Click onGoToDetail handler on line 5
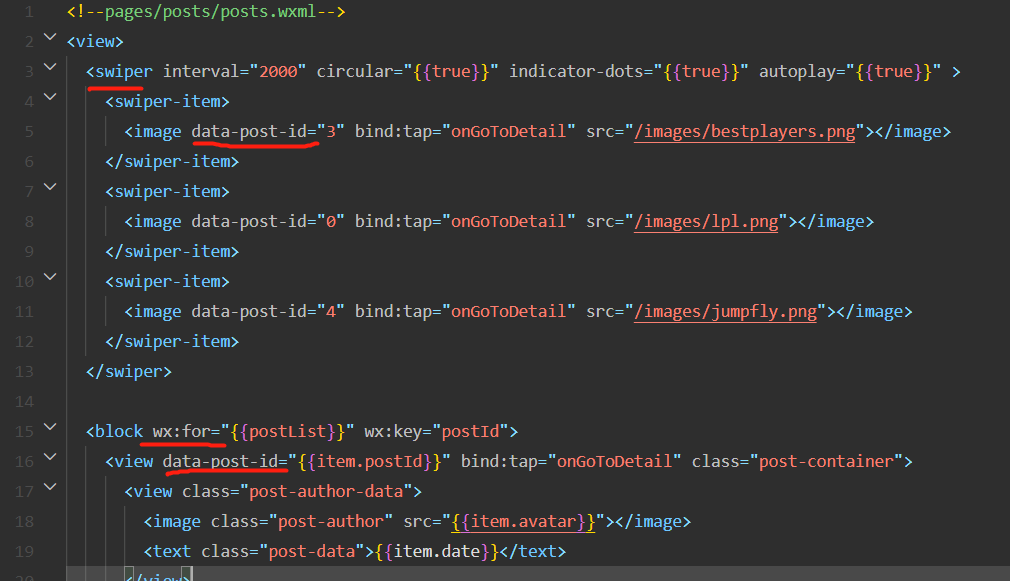 pos(508,132)
